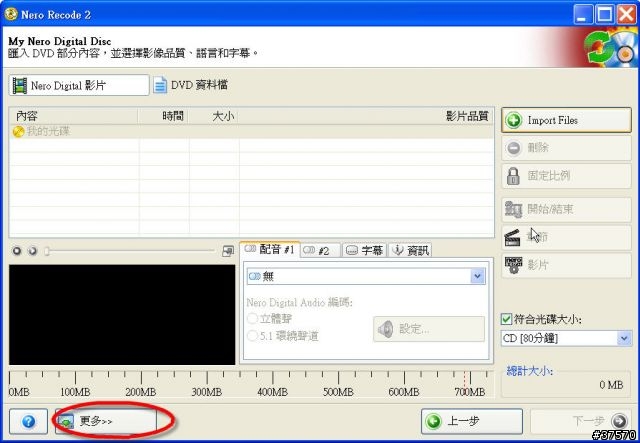Click the clapperboard chapters icon

pos(512,238)
